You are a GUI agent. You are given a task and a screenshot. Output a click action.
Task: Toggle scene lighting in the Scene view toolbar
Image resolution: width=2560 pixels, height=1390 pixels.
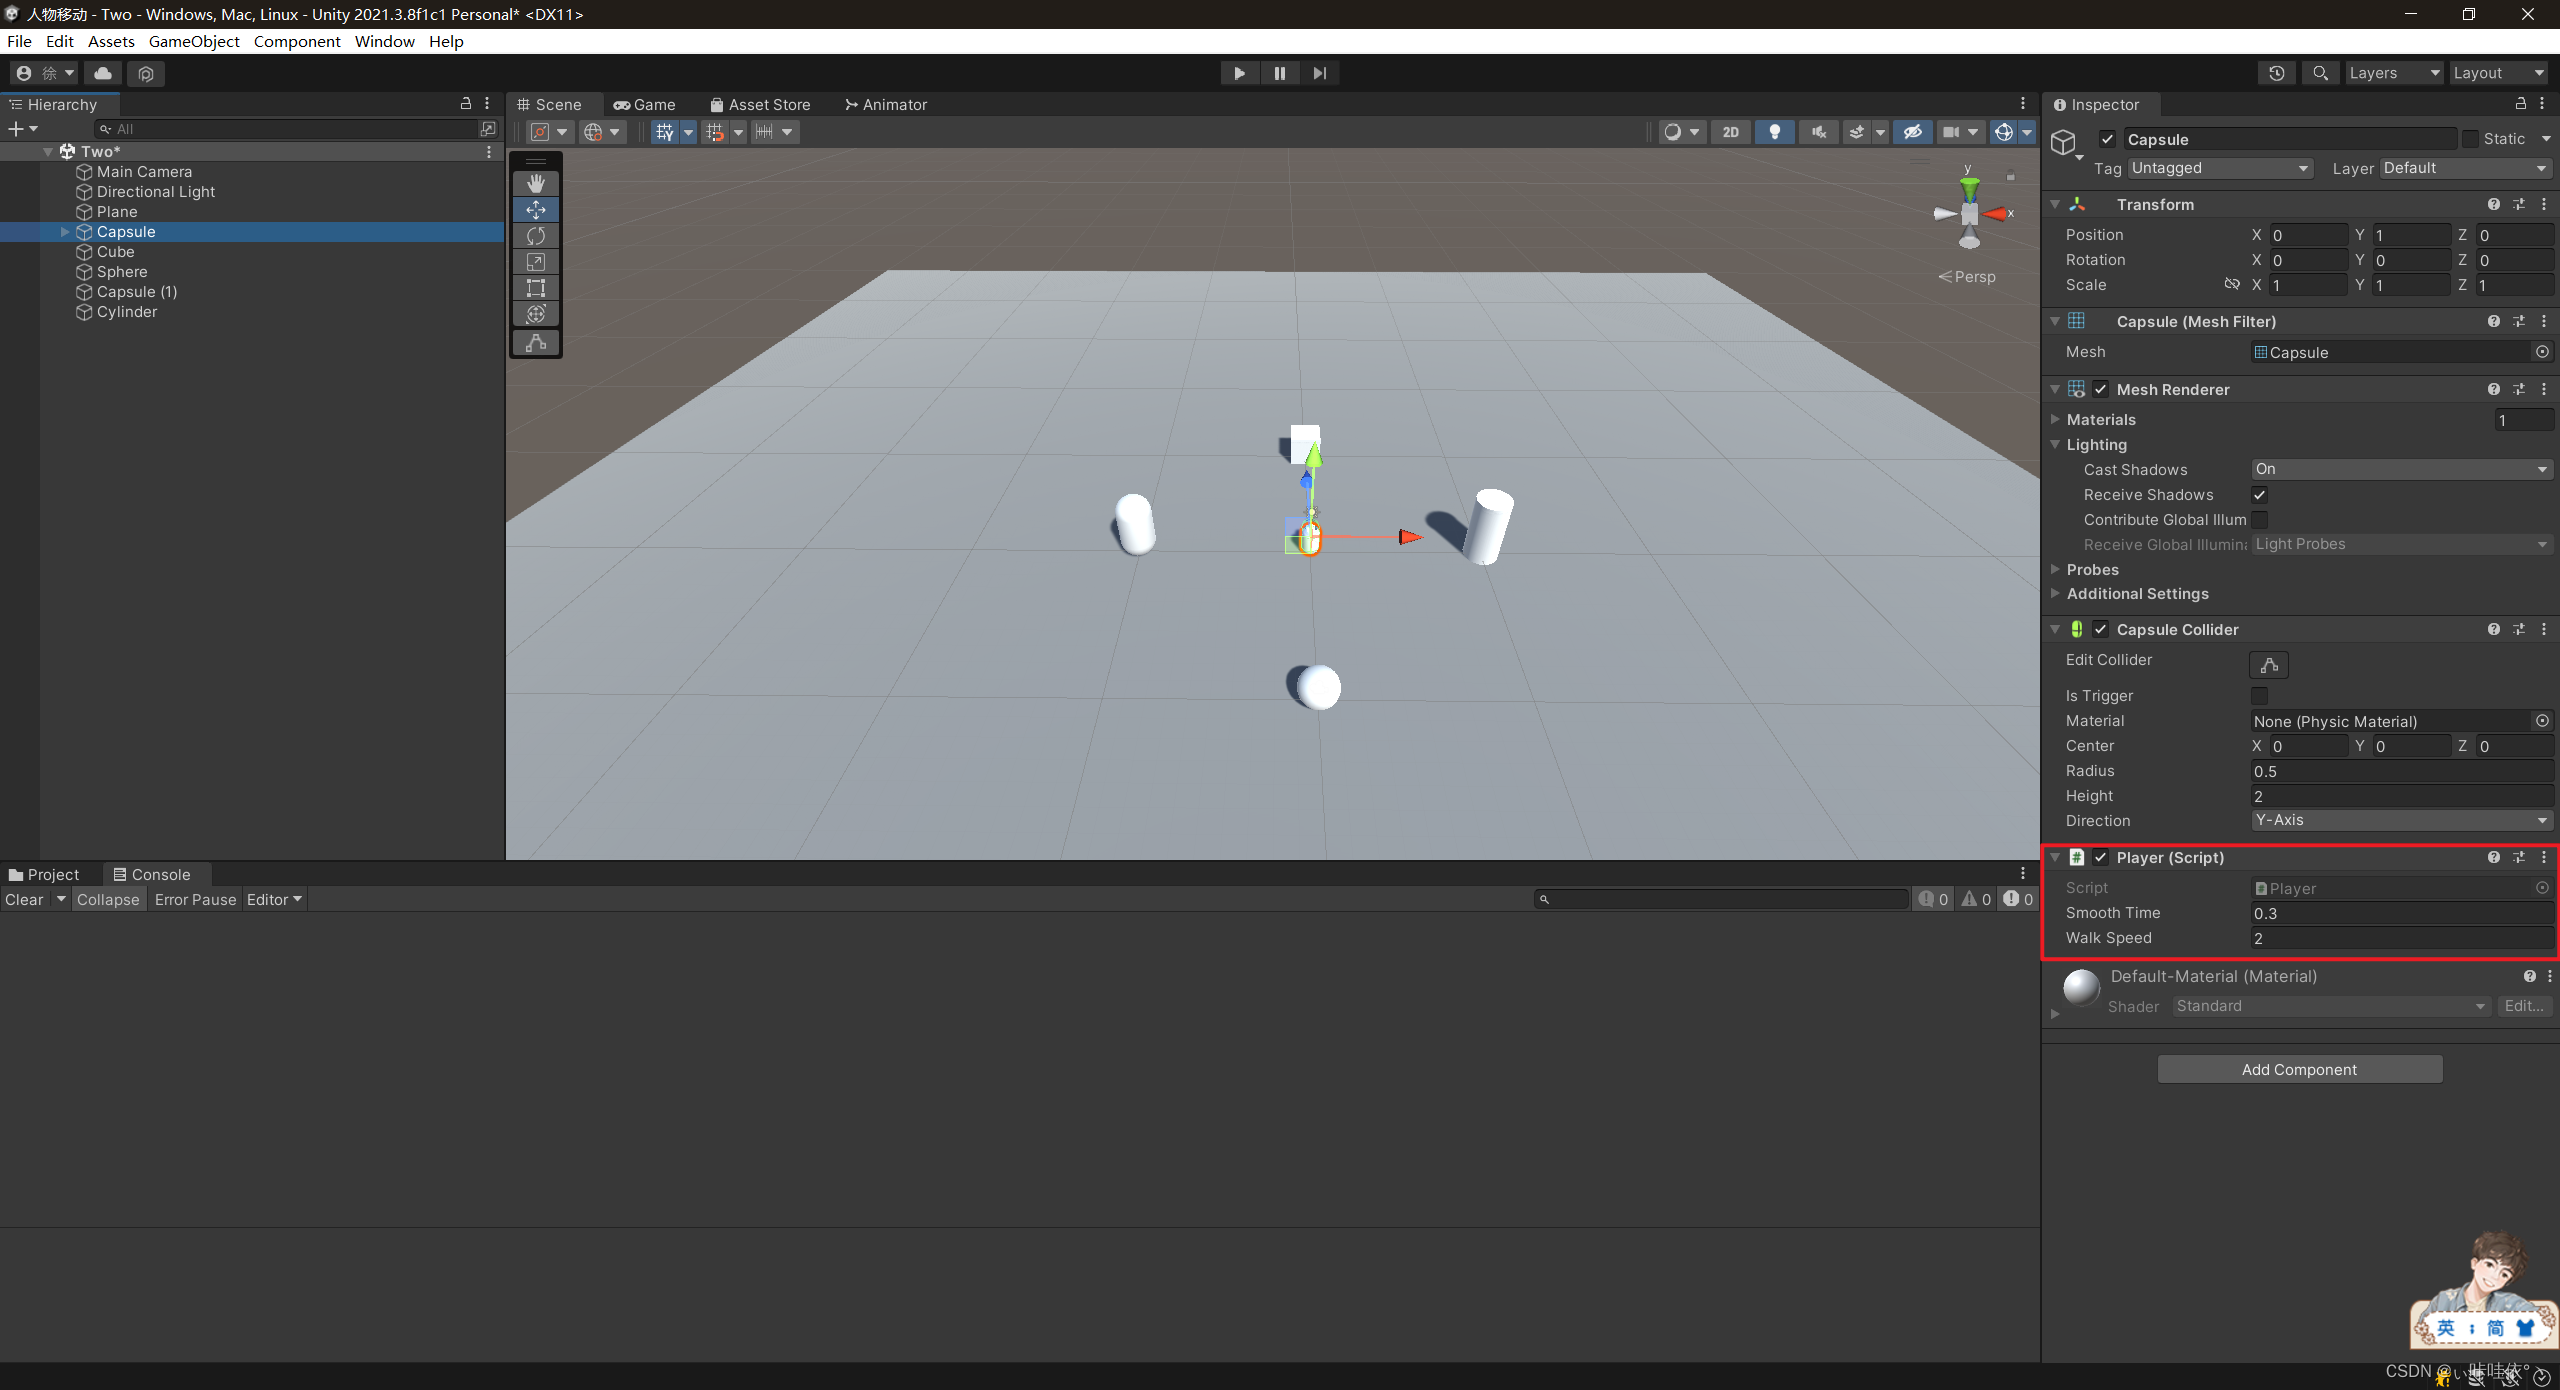tap(1775, 131)
